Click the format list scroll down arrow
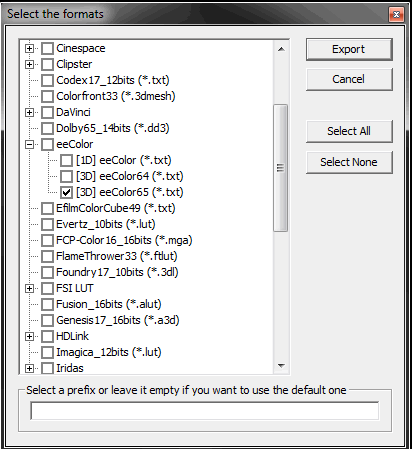 (x=281, y=366)
